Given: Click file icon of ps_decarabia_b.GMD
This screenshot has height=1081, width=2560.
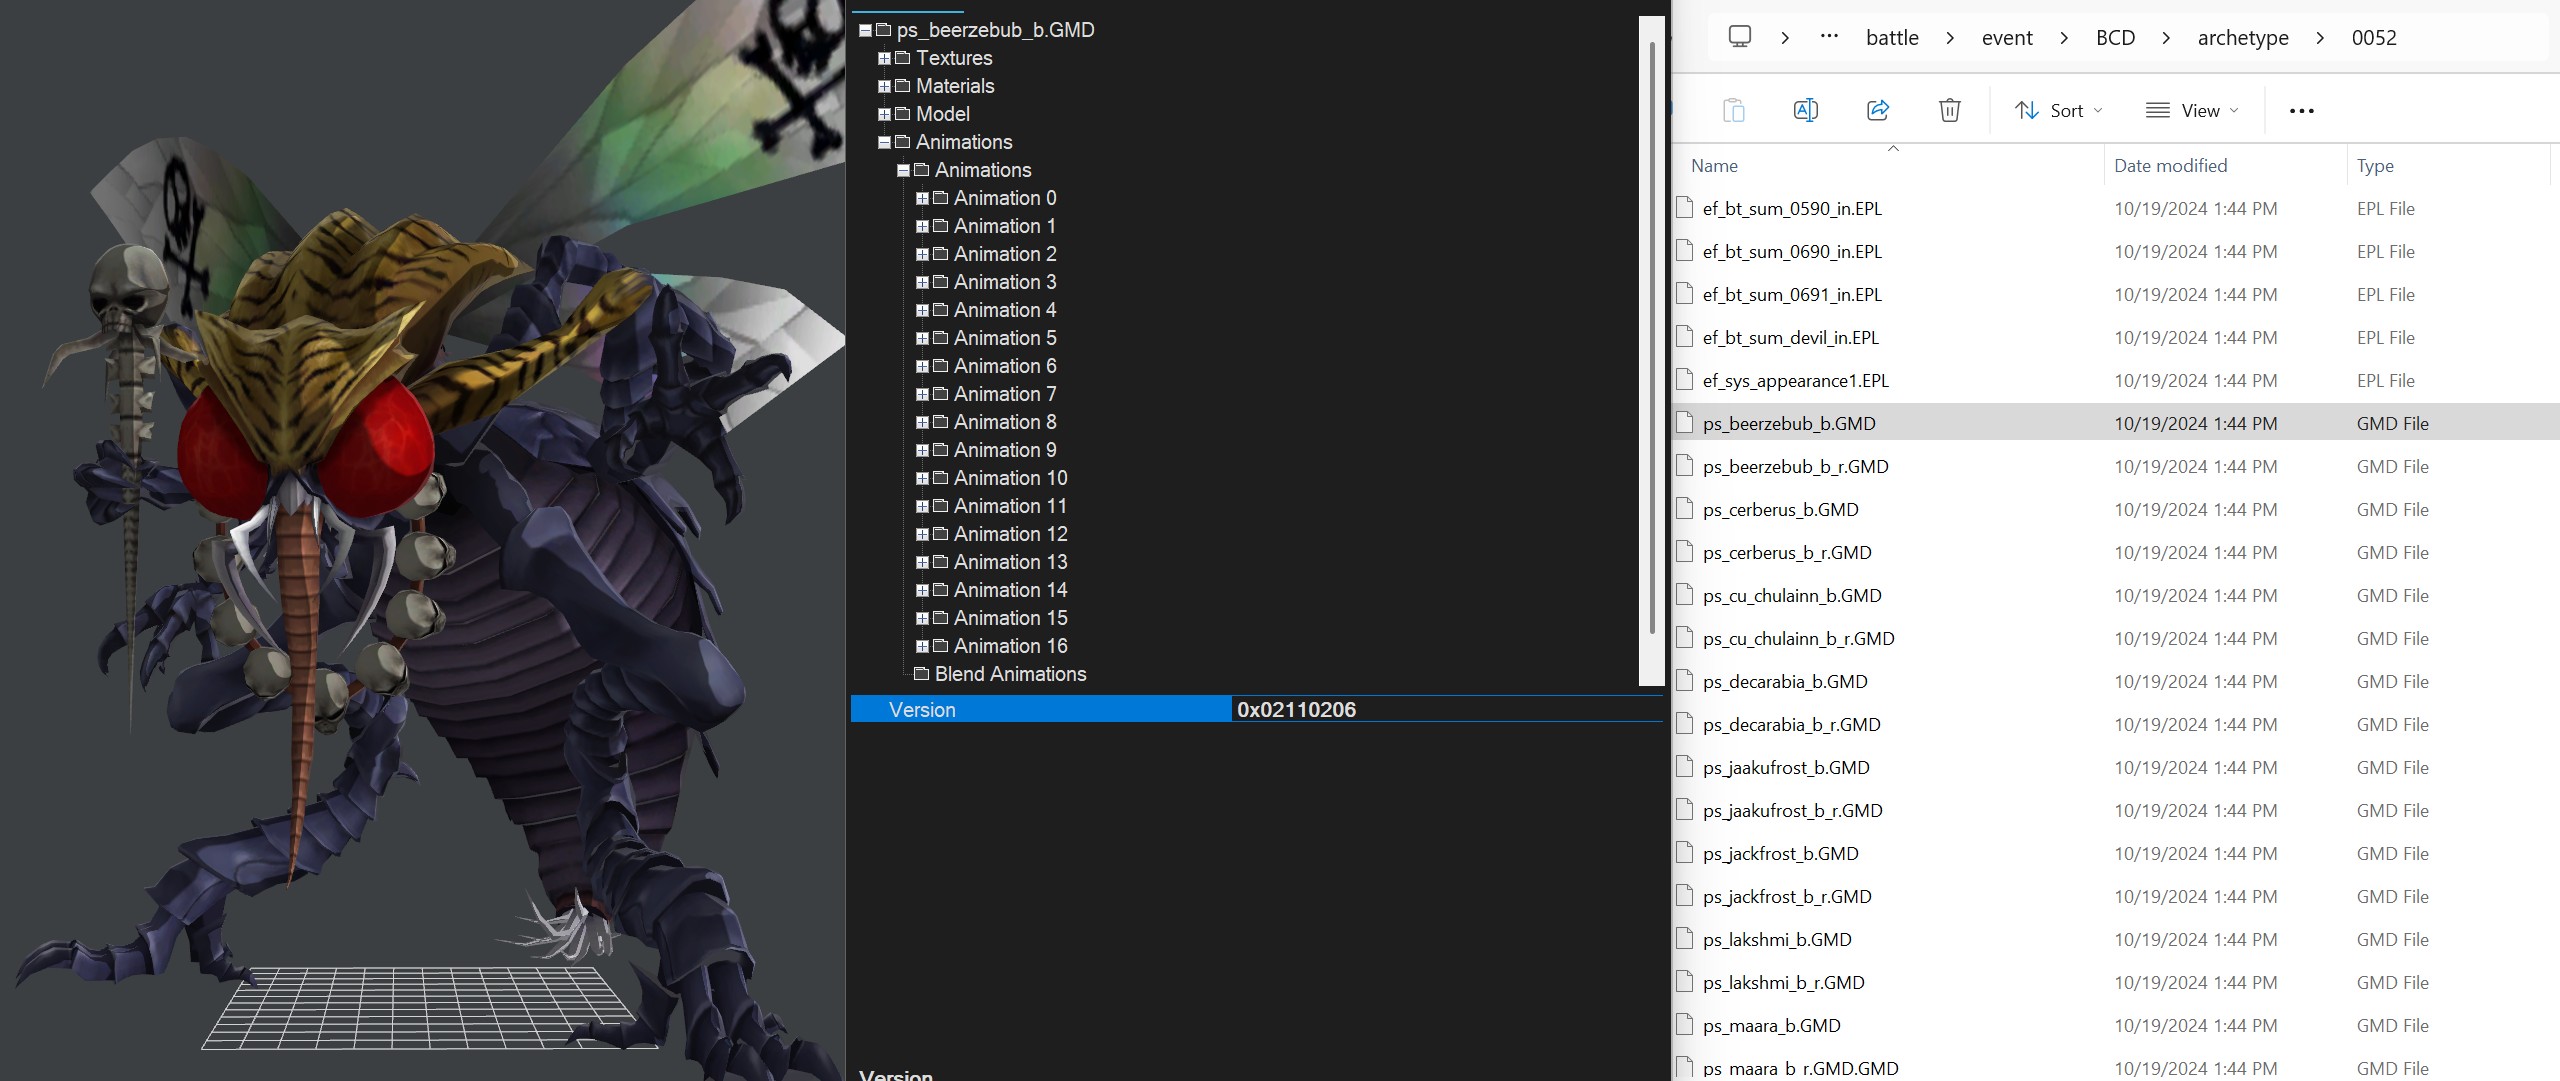Looking at the screenshot, I should pyautogui.click(x=1685, y=681).
